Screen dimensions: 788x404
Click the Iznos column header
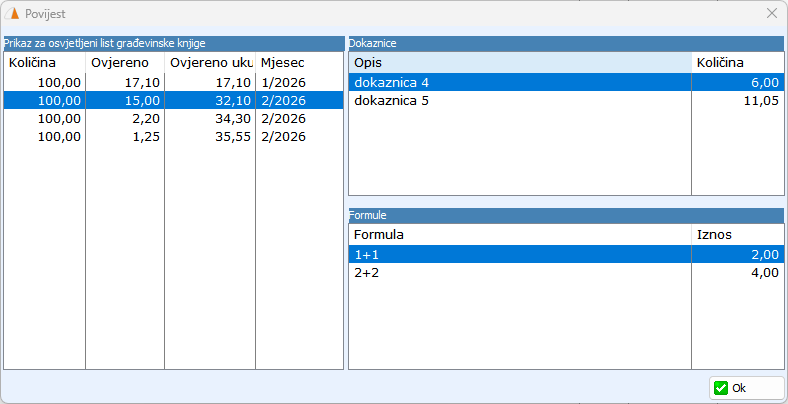737,234
